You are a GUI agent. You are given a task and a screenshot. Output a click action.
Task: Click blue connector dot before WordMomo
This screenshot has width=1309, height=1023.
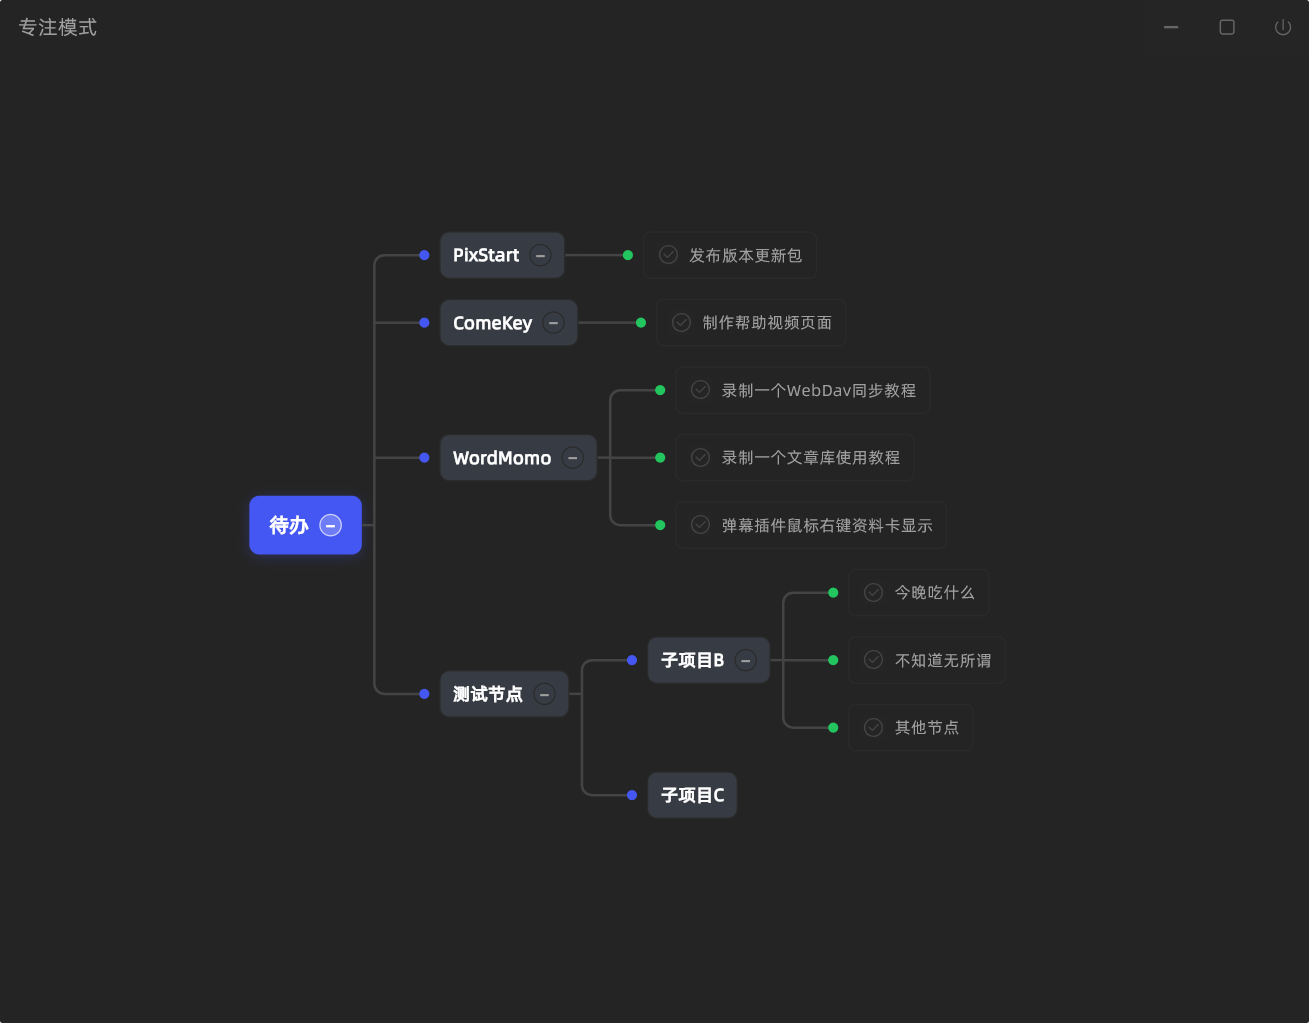424,458
